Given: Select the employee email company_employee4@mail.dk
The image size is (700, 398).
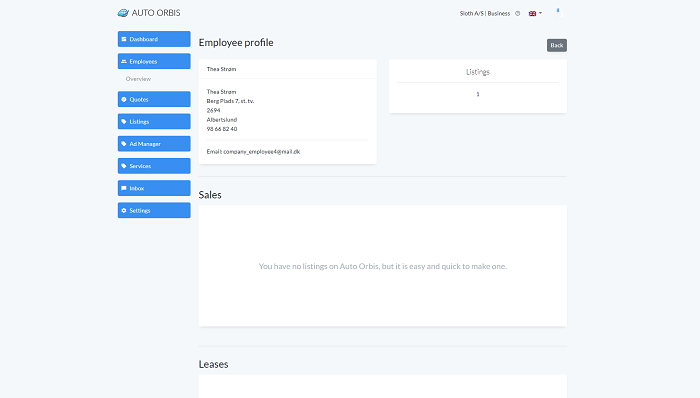Looking at the screenshot, I should [x=262, y=152].
